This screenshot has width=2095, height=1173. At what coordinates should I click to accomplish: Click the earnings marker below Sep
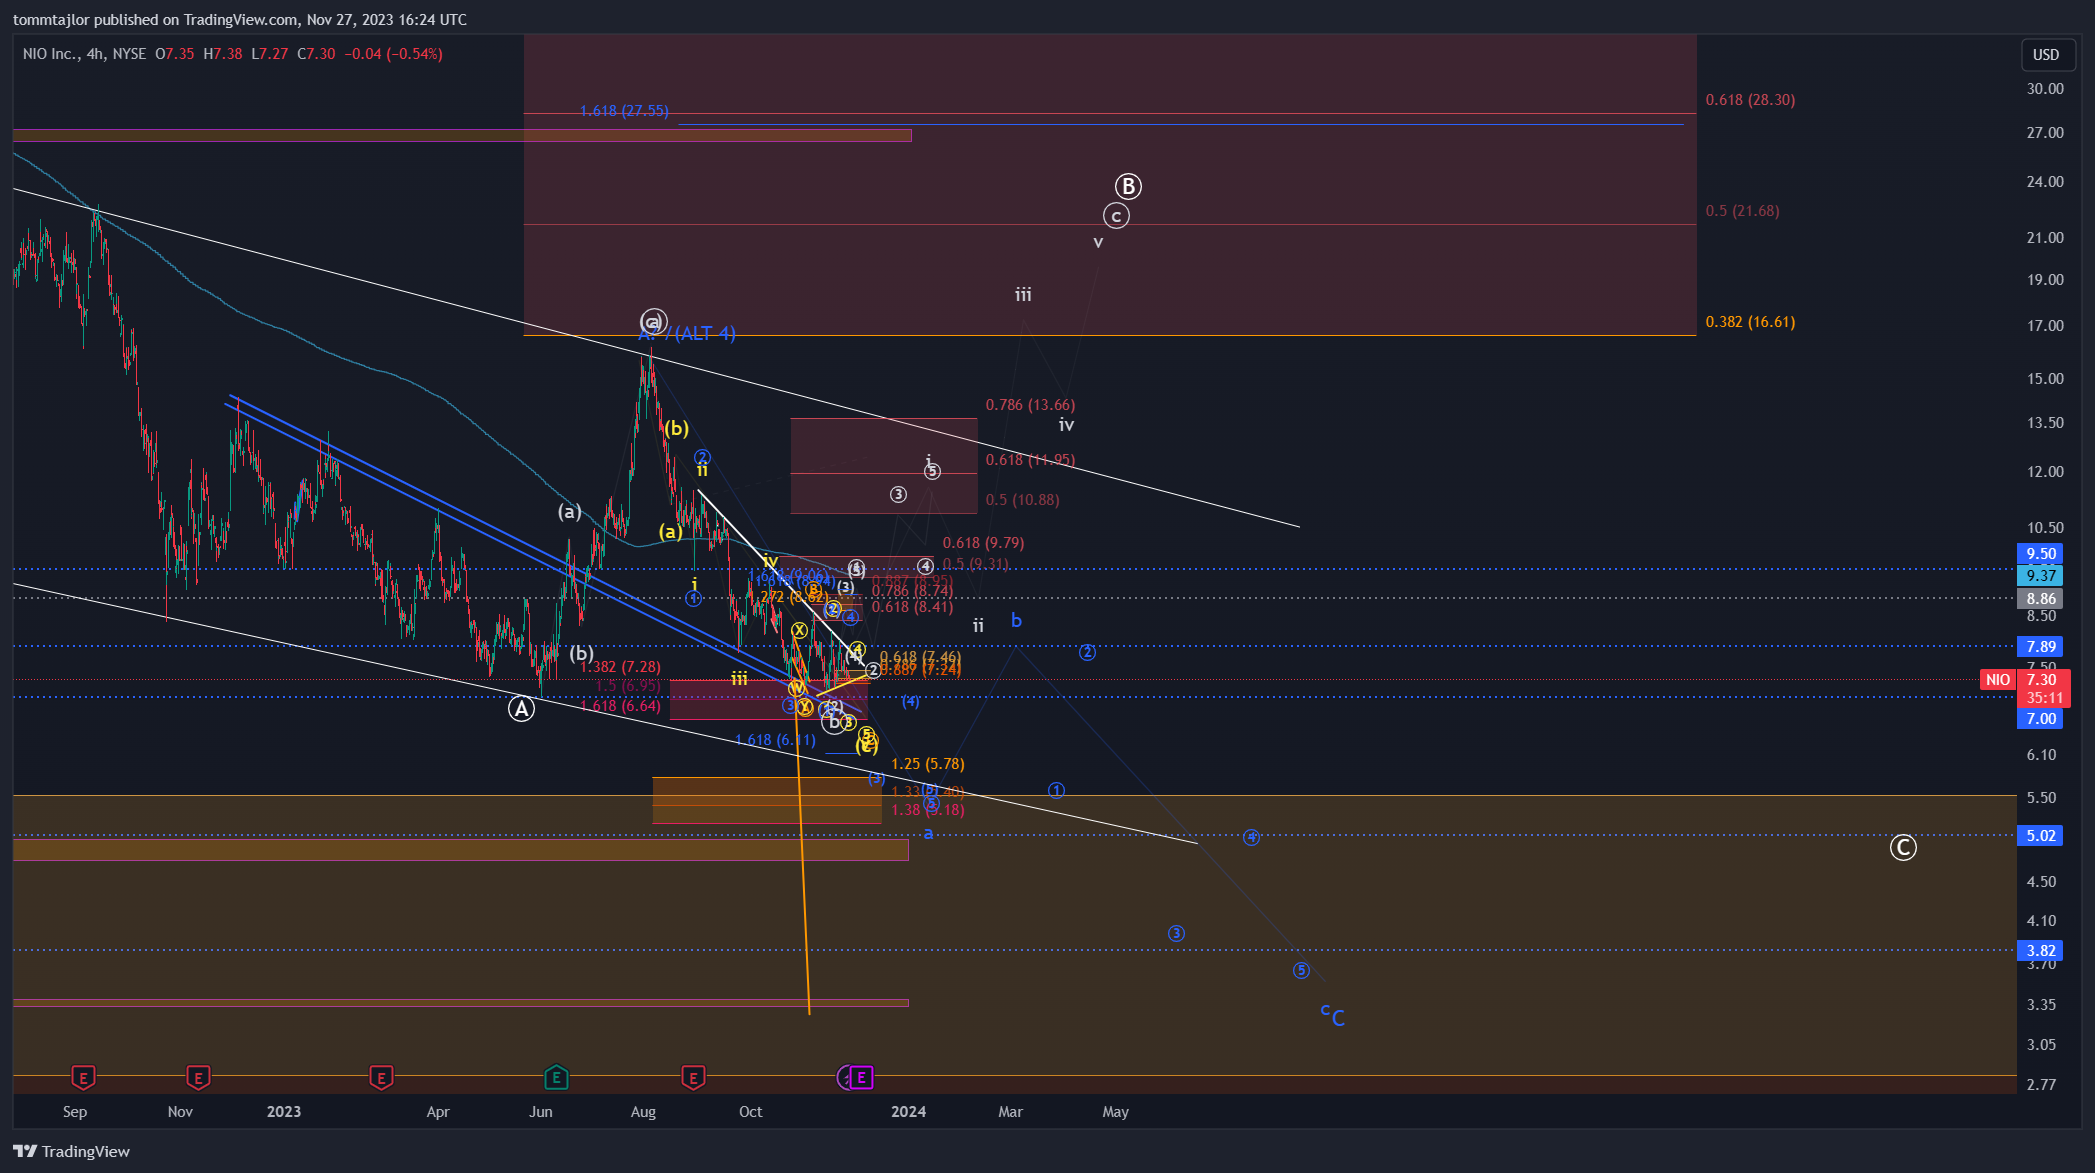click(x=83, y=1077)
